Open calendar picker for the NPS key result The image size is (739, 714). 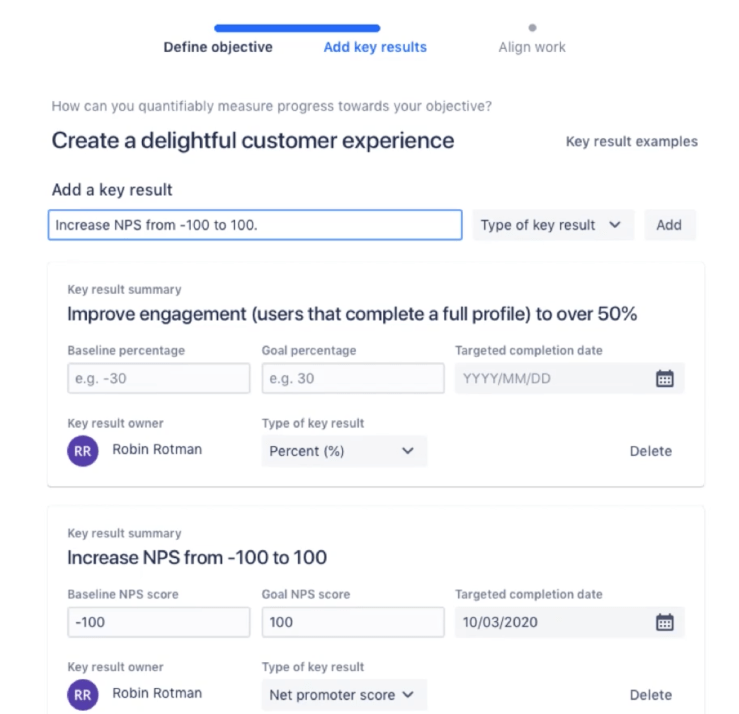click(664, 622)
